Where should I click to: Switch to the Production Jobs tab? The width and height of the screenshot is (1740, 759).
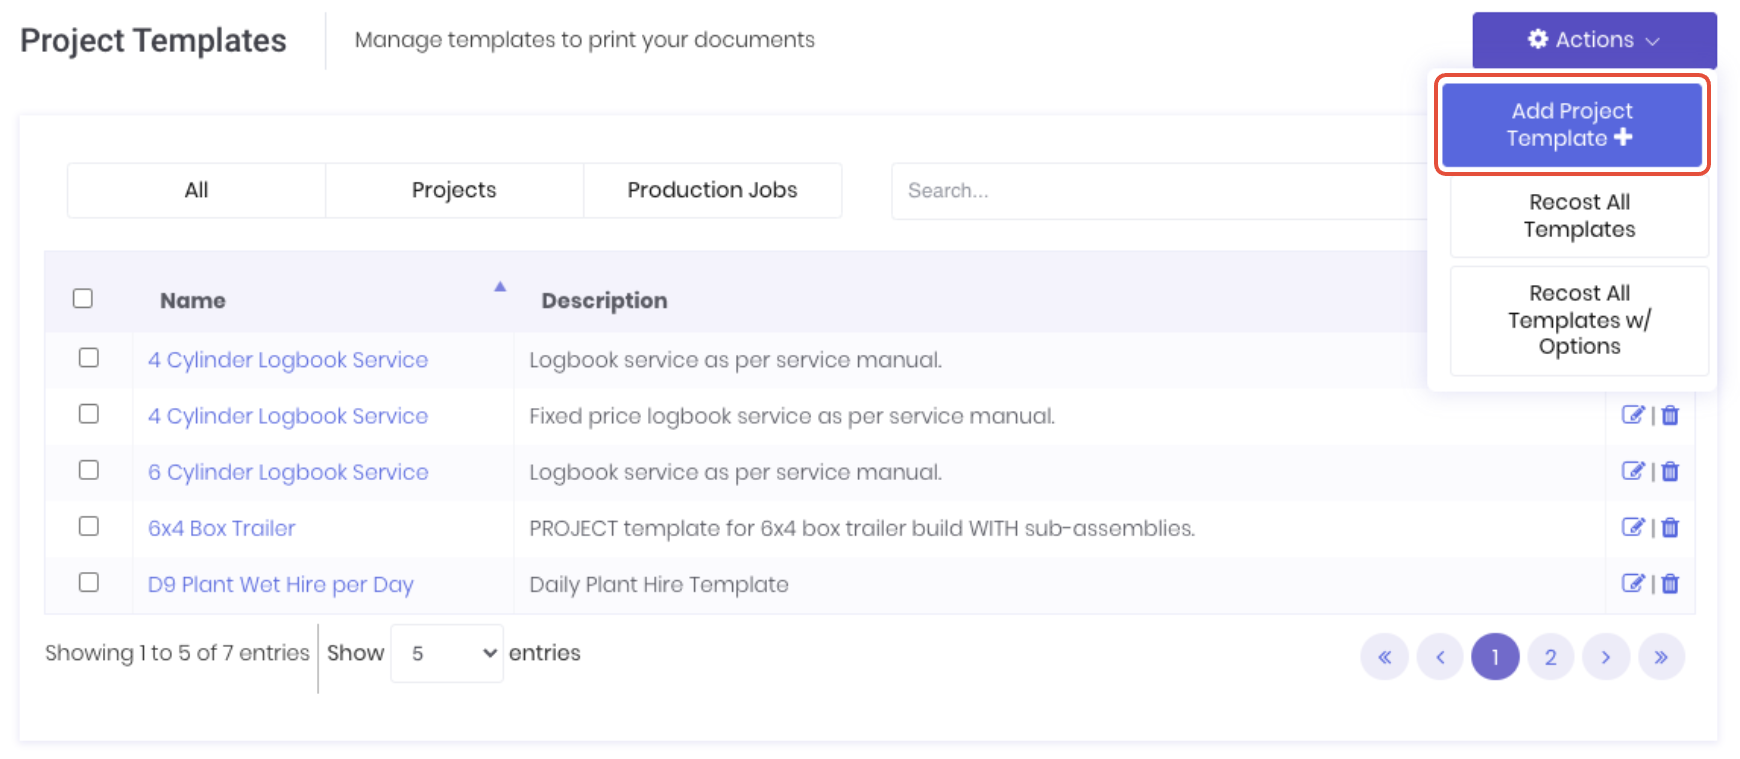tap(712, 190)
